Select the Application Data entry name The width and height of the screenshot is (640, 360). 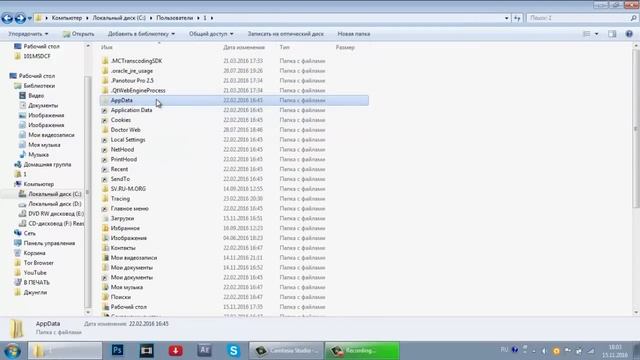tap(131, 110)
